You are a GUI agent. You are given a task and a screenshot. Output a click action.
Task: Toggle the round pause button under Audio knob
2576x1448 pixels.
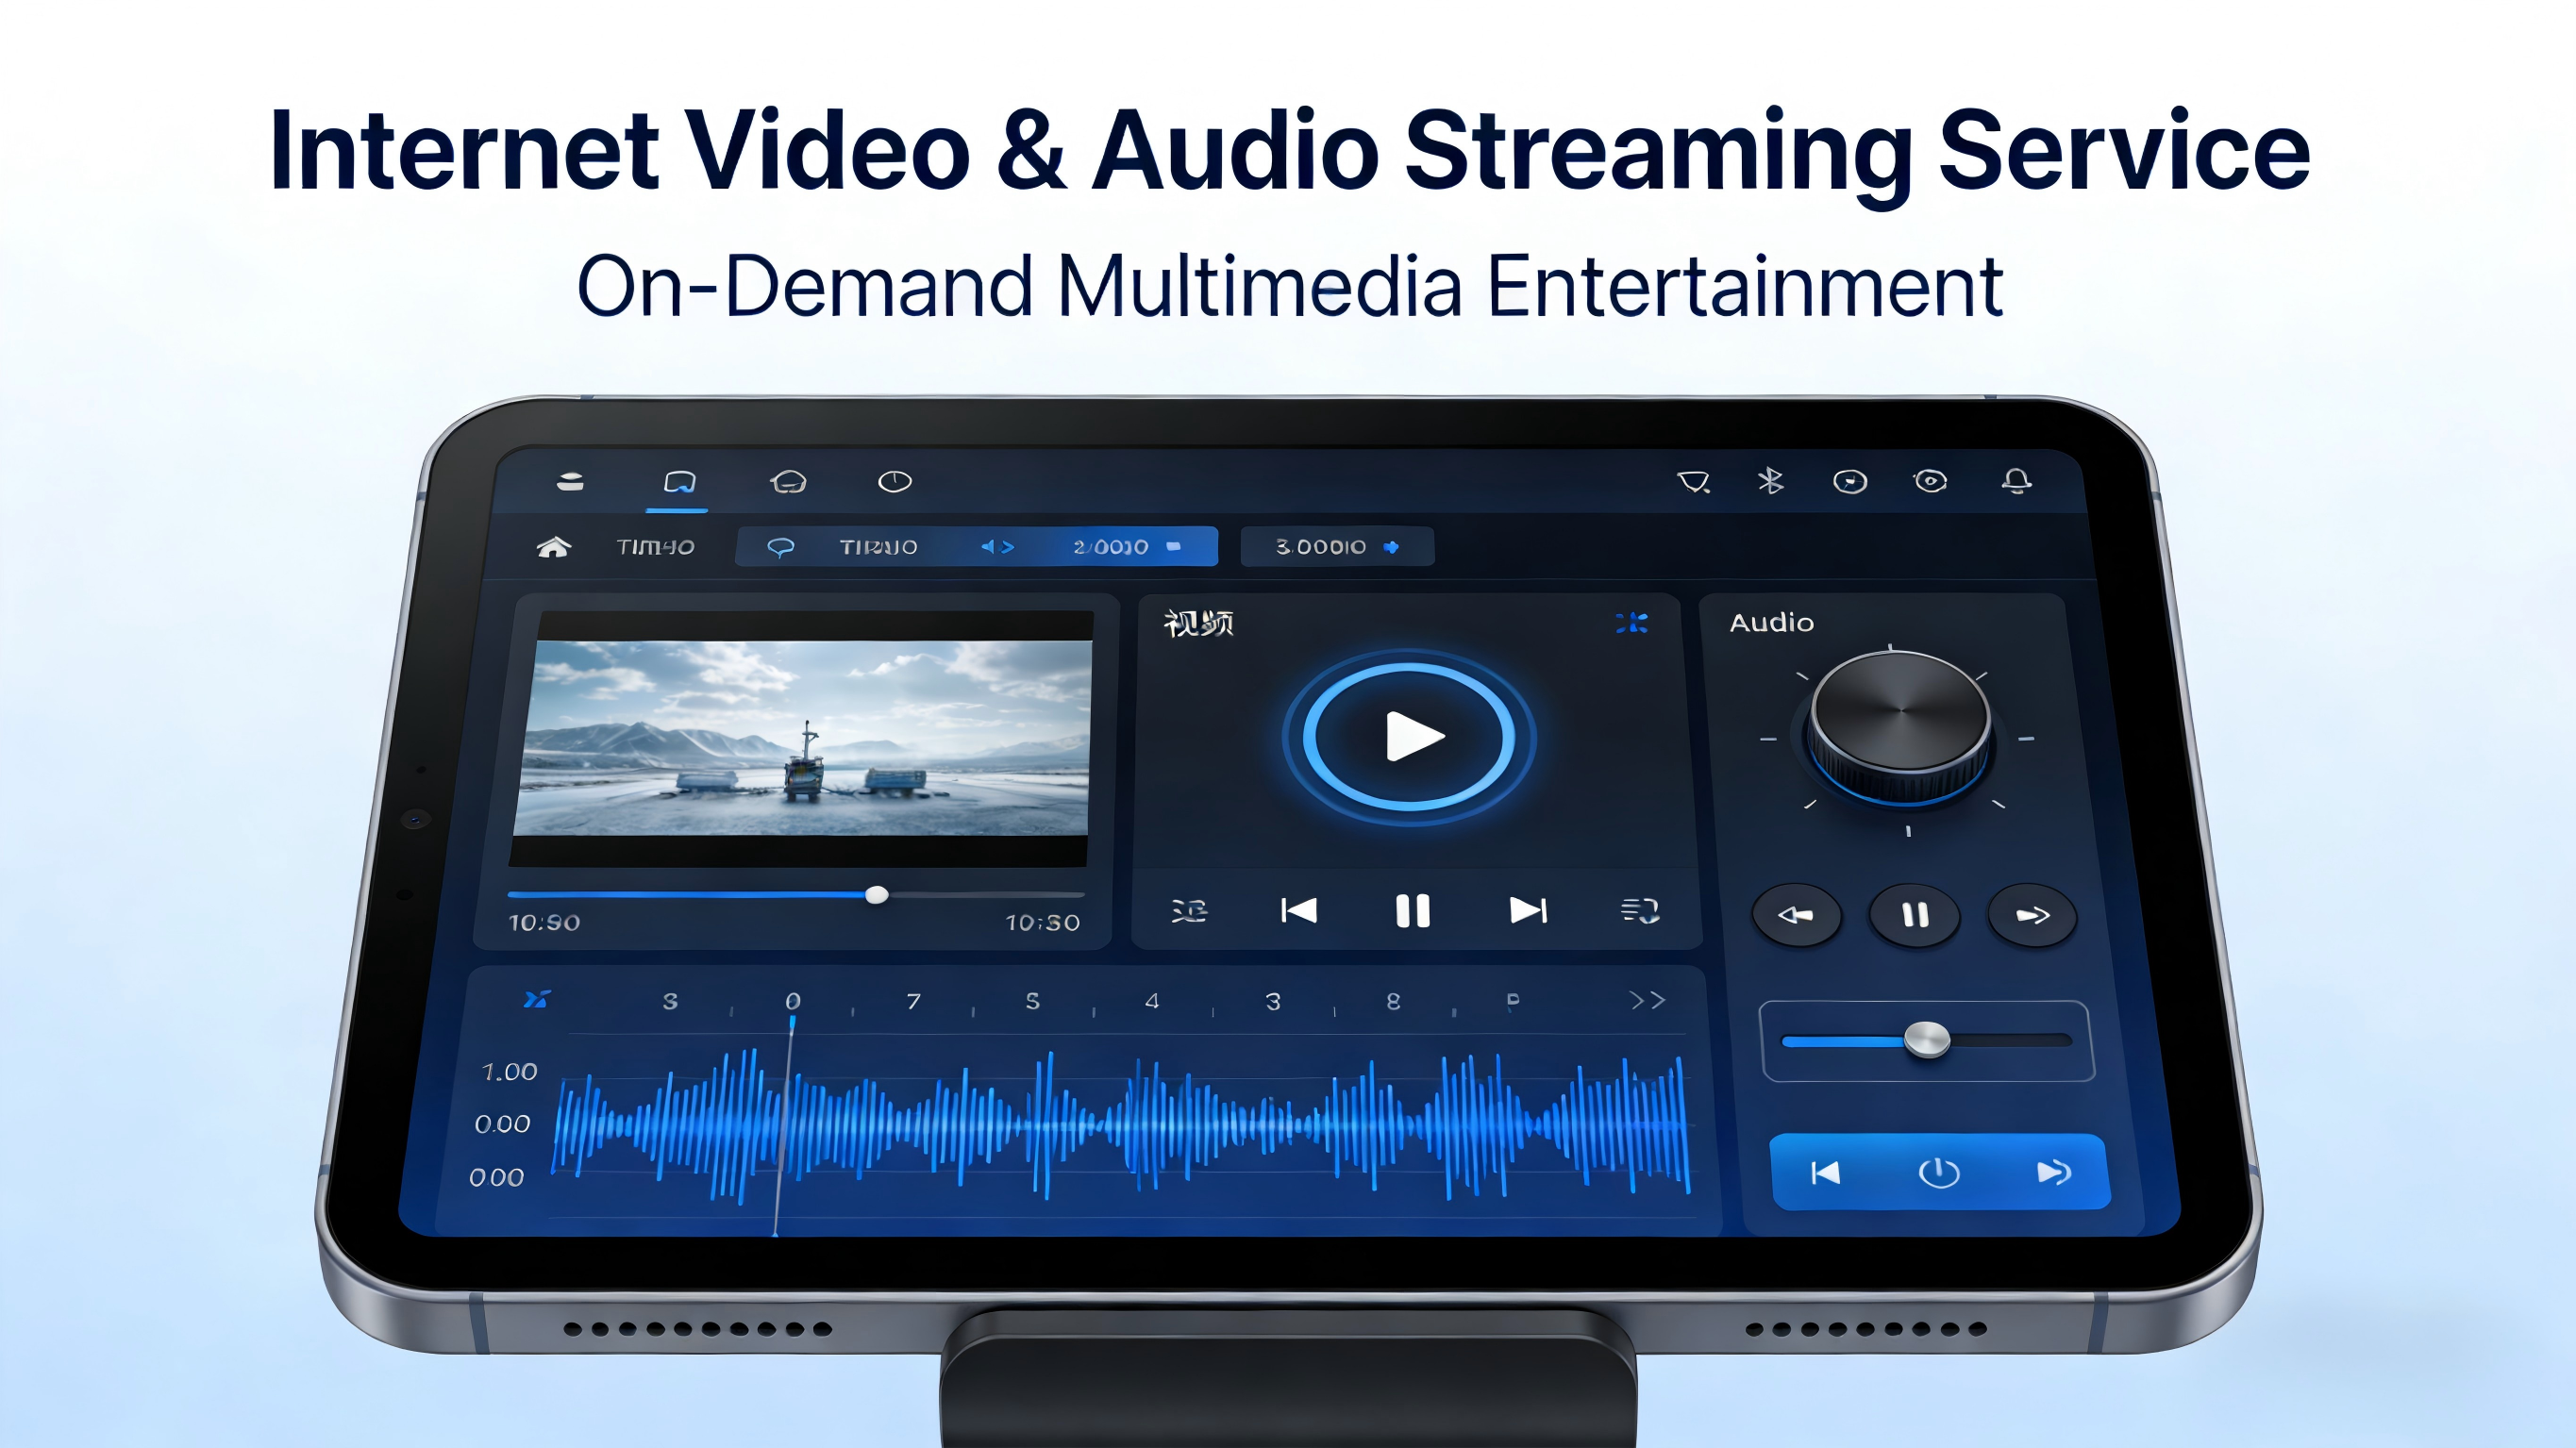point(1914,915)
